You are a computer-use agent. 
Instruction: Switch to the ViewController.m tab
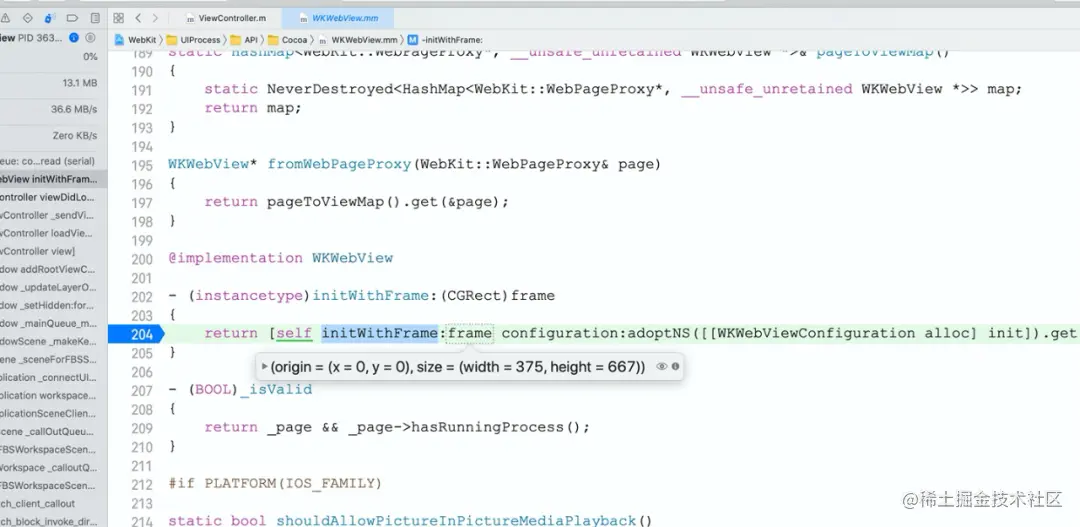(x=225, y=18)
